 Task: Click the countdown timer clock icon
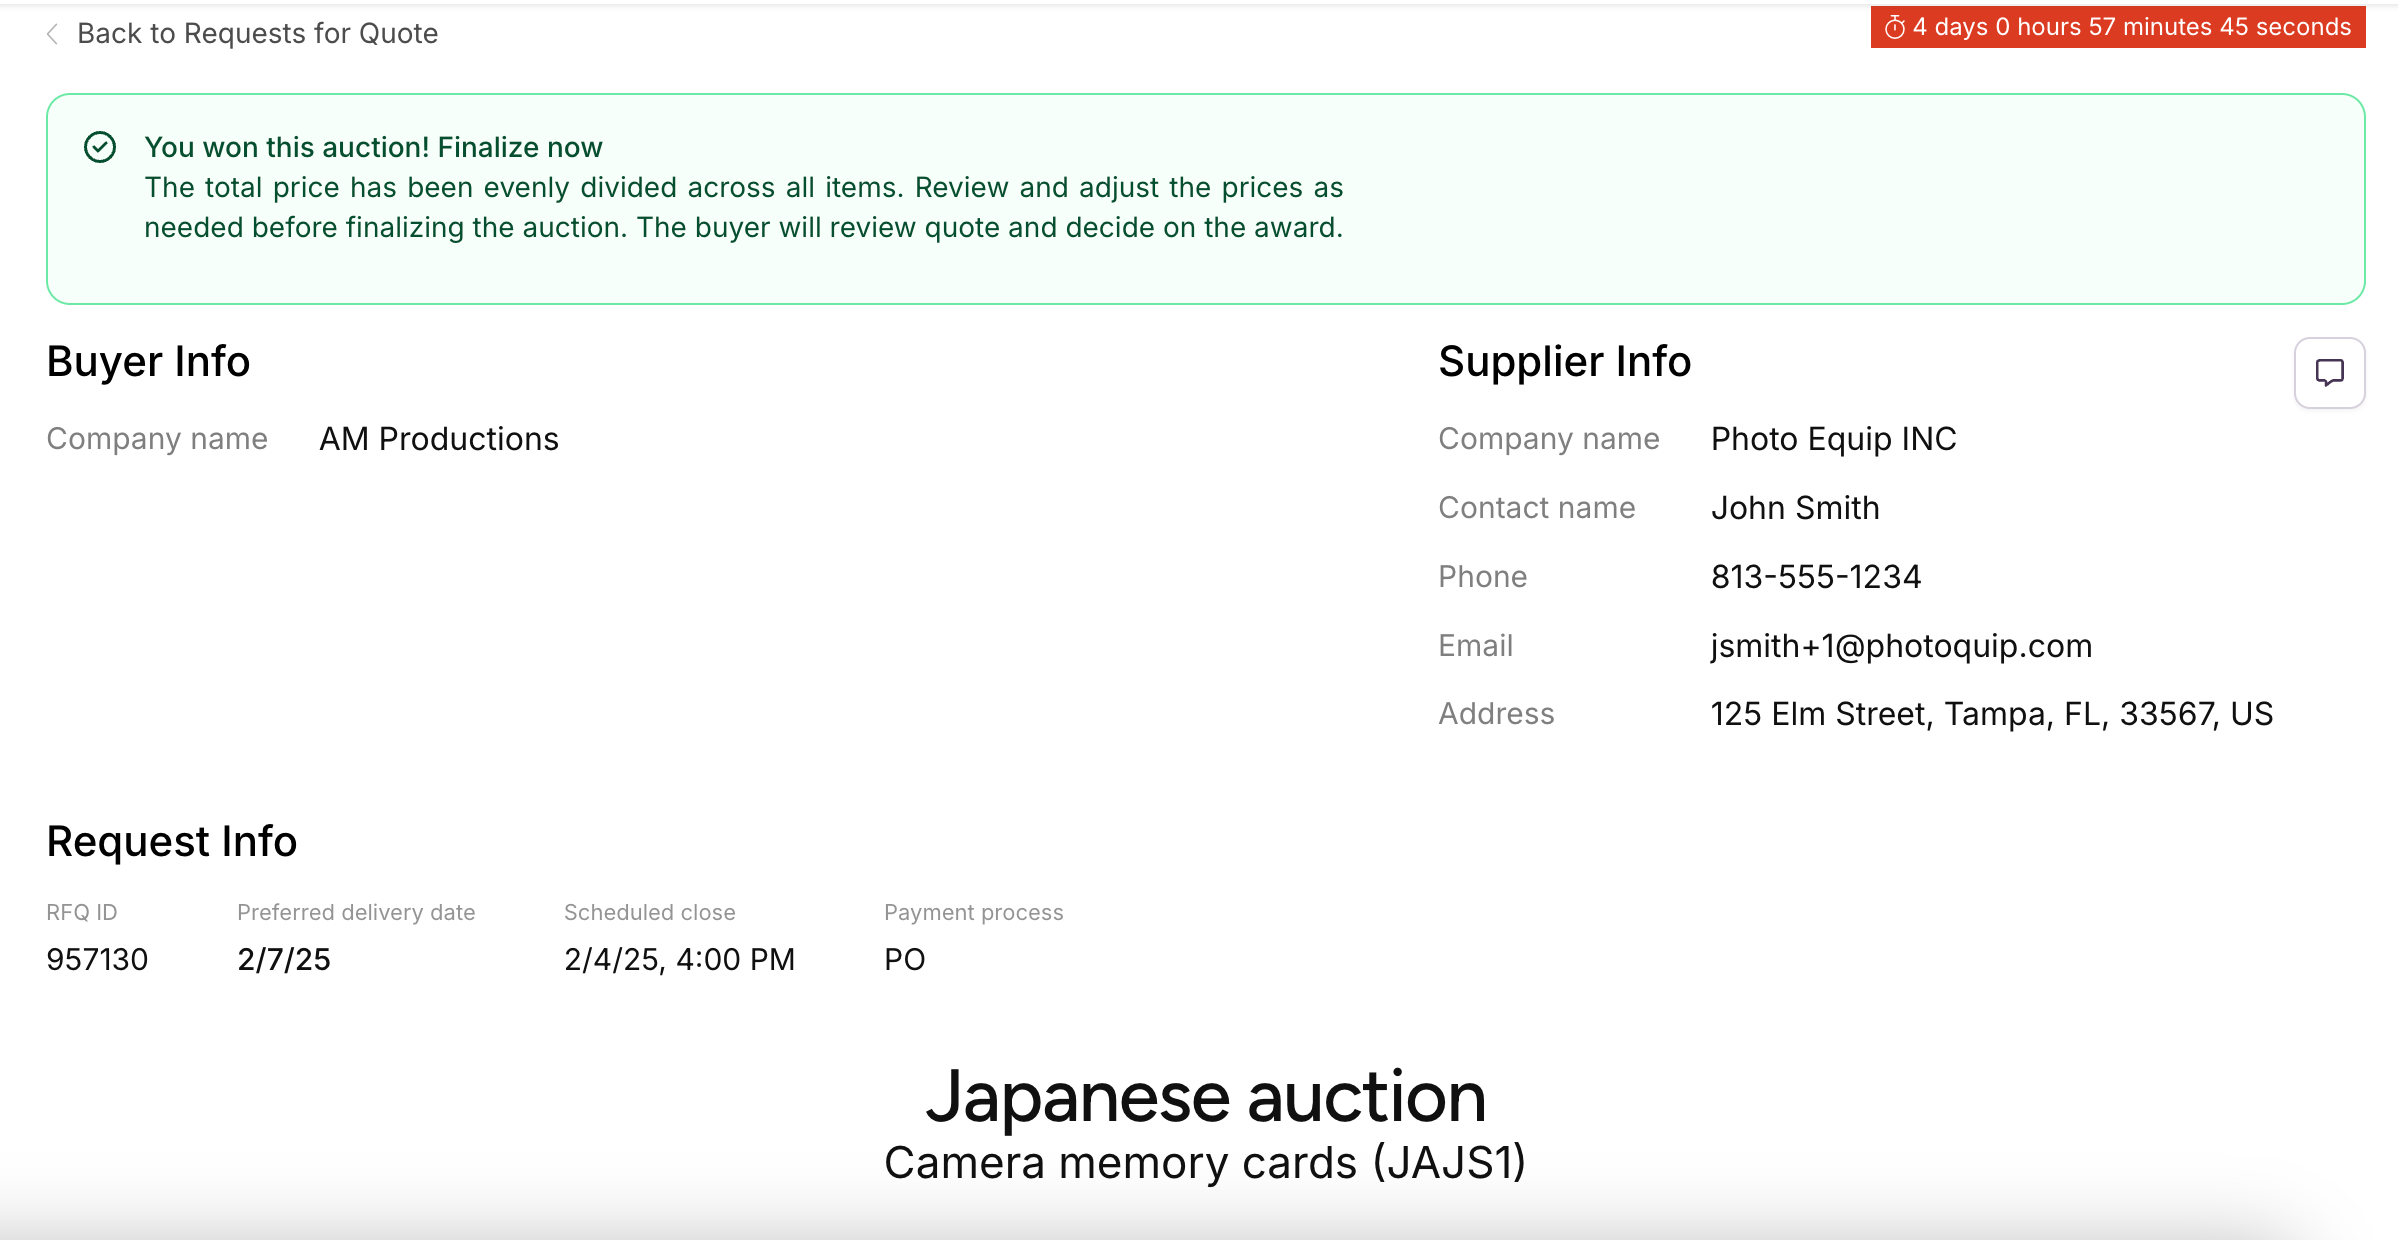tap(1894, 28)
